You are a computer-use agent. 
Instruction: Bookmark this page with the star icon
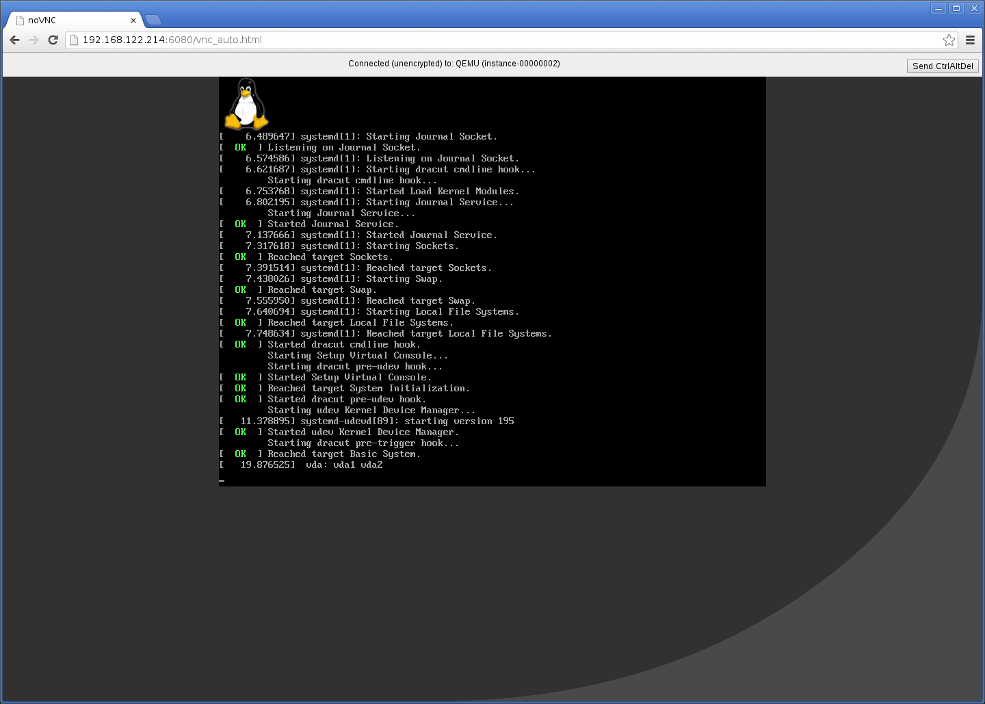coord(949,40)
